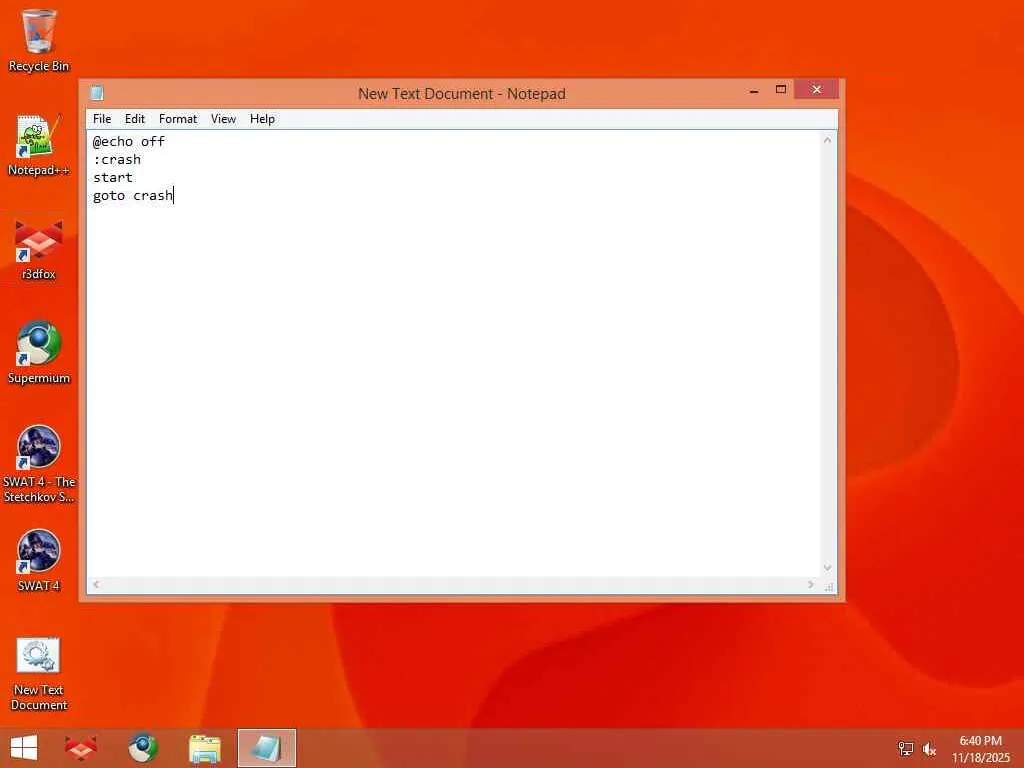Click the vertical scrollbar up arrow
Viewport: 1024px width, 768px height.
pos(827,140)
